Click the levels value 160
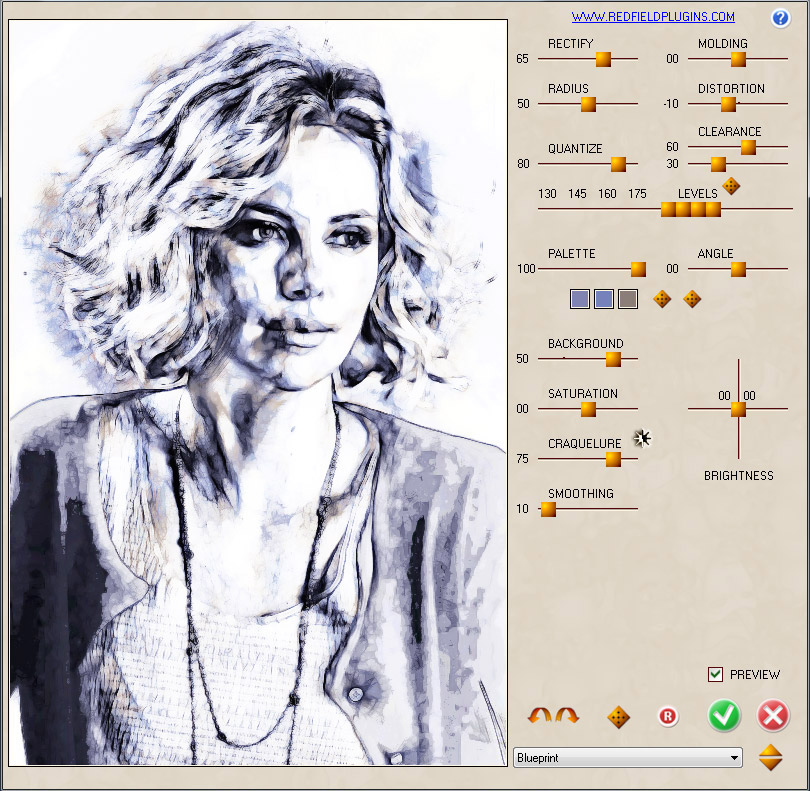 607,194
